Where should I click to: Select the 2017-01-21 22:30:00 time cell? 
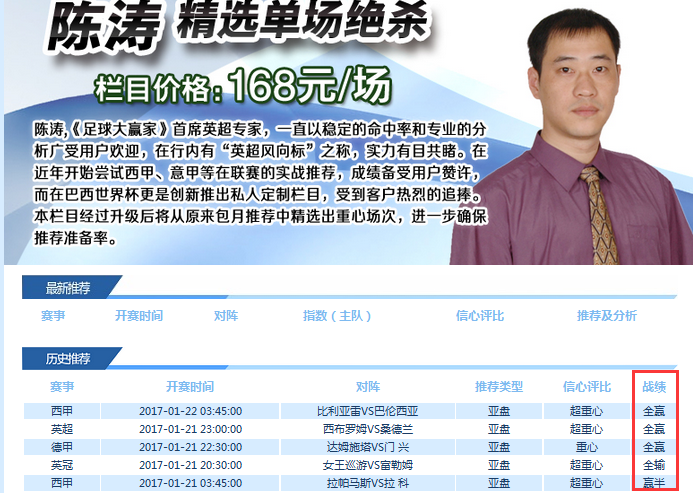pos(190,447)
